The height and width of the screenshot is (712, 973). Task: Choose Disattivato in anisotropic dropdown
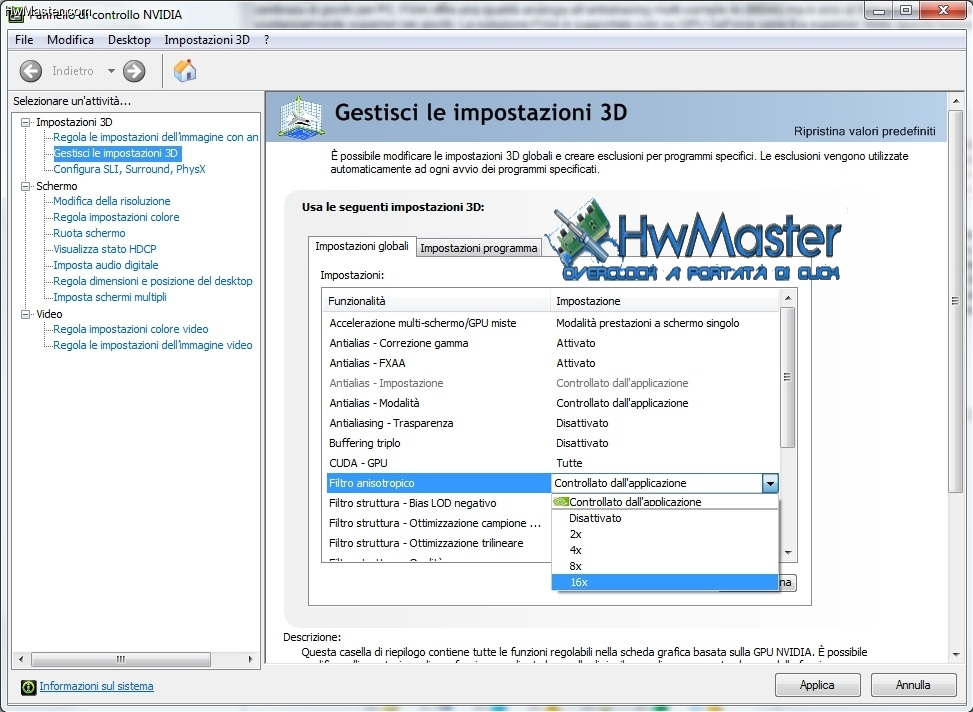click(x=665, y=518)
